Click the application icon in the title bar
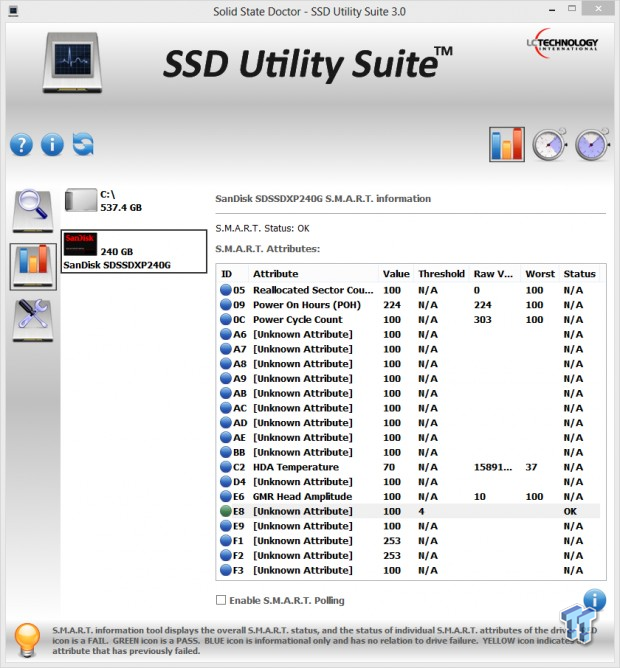 click(13, 11)
